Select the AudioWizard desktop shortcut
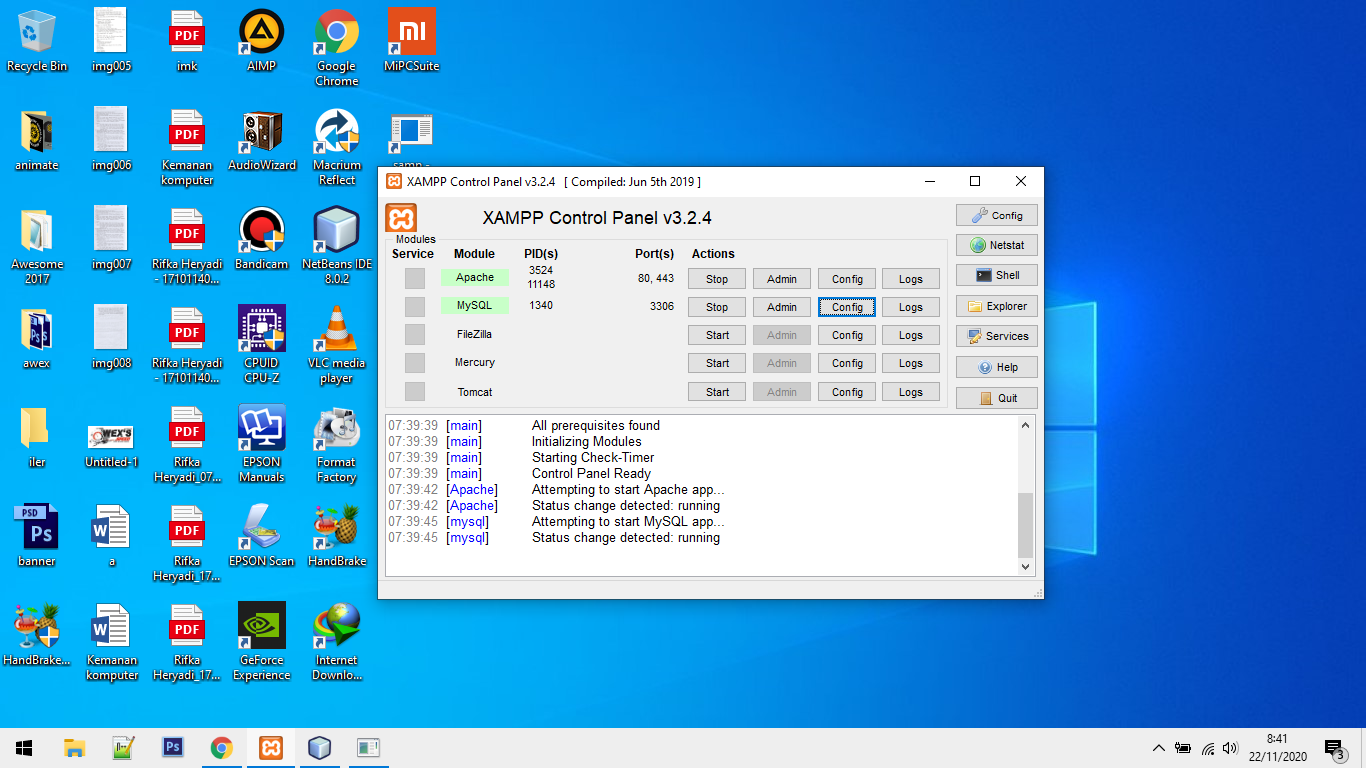Viewport: 1366px width, 768px height. pyautogui.click(x=261, y=141)
